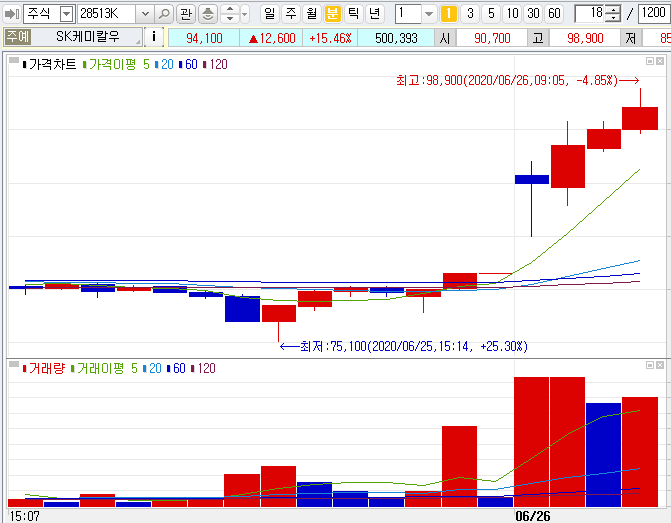Click the arrow-to-bar icon at toolbar start
The height and width of the screenshot is (523, 671).
[12, 14]
